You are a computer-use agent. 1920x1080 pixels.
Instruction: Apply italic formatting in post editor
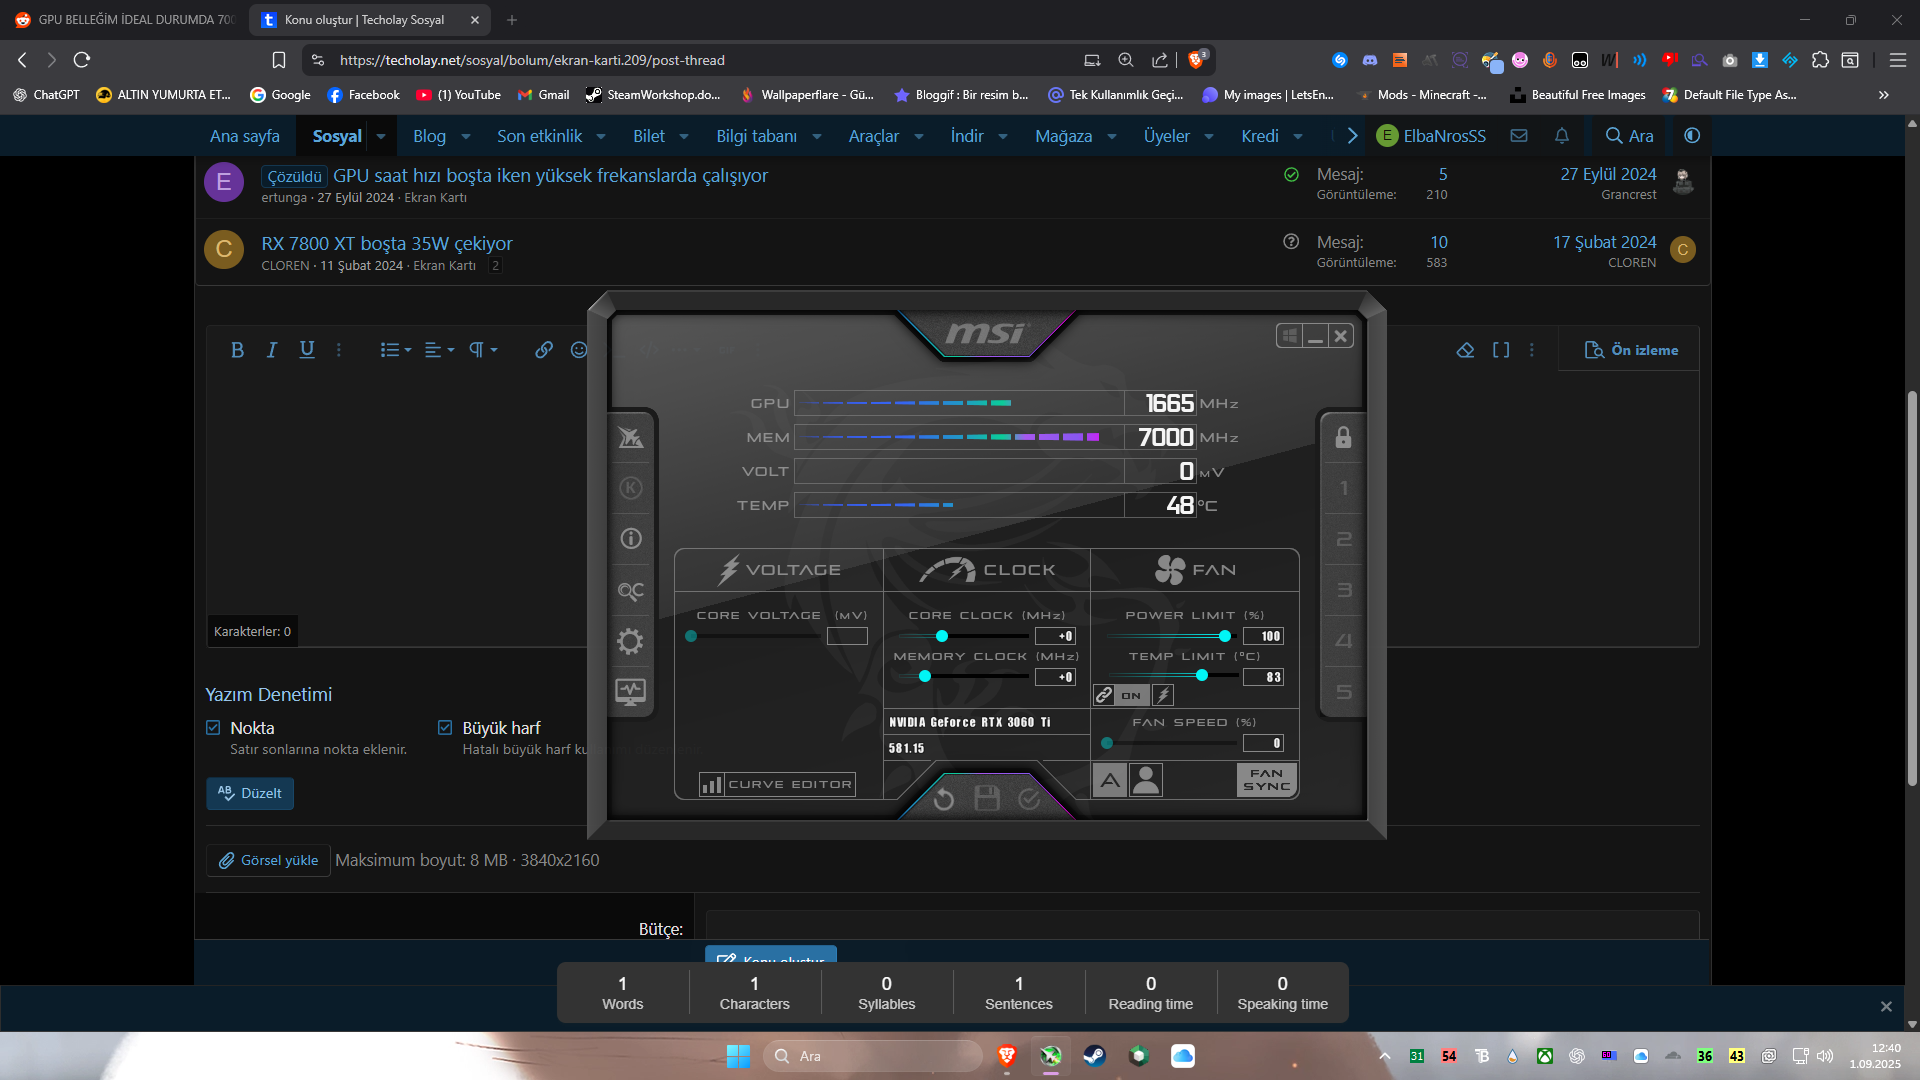point(271,350)
